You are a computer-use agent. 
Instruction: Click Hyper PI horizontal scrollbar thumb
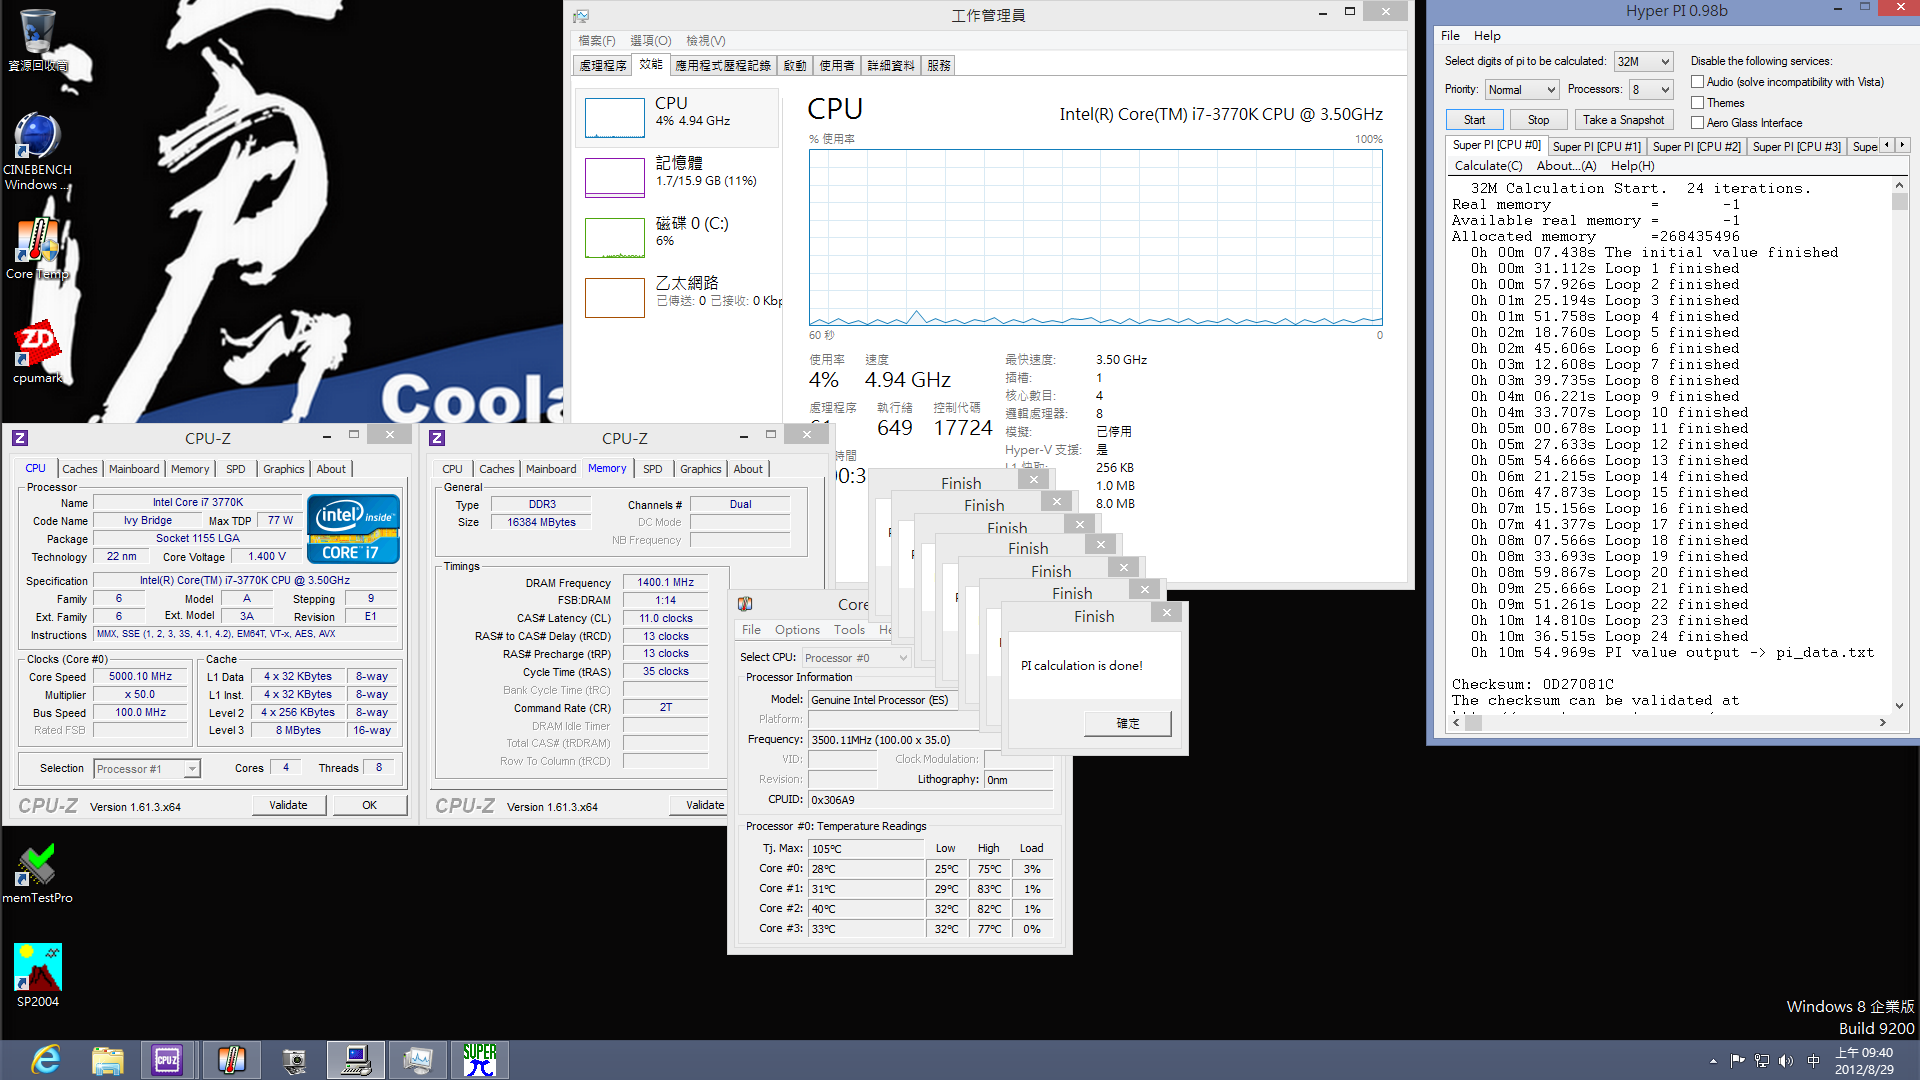(x=1474, y=722)
